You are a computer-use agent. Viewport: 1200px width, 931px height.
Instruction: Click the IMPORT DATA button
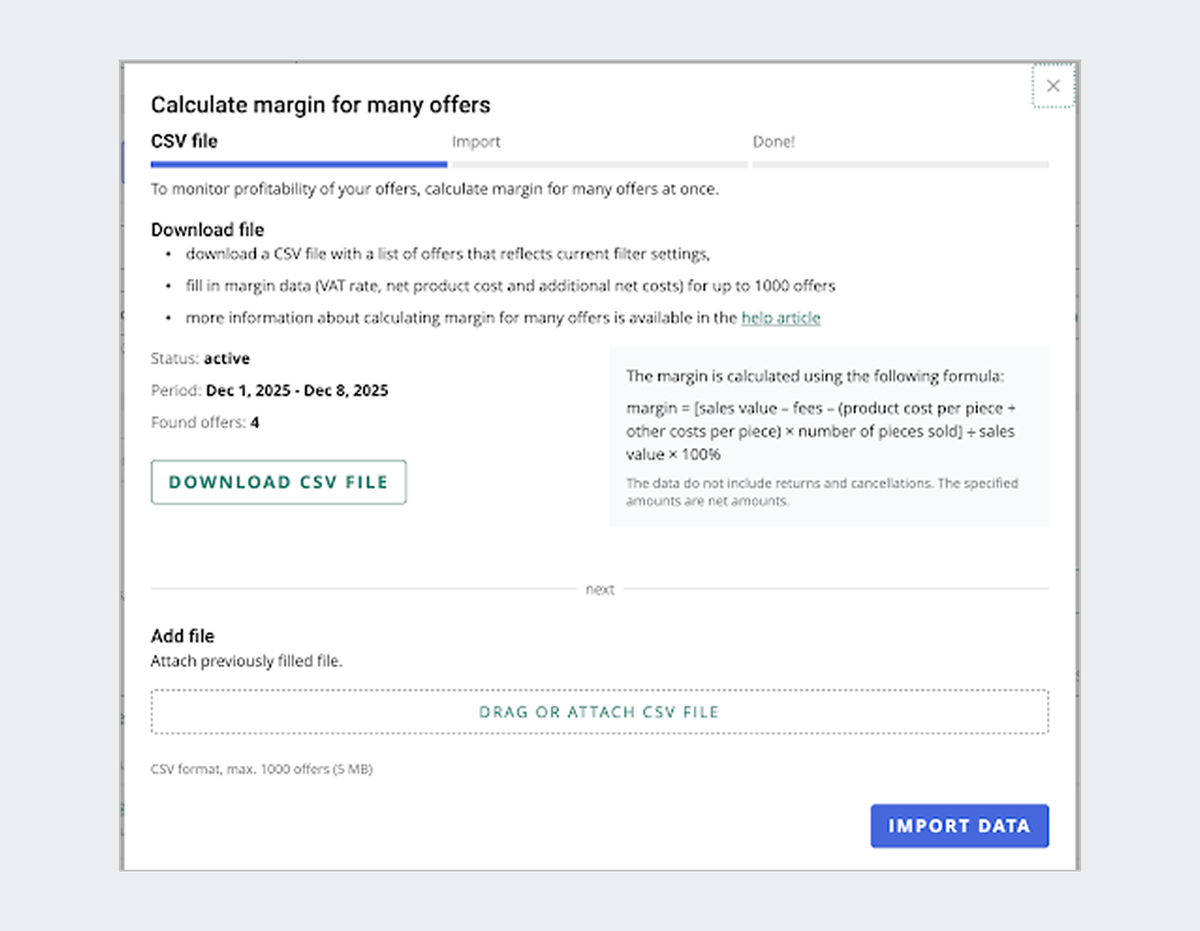(959, 825)
